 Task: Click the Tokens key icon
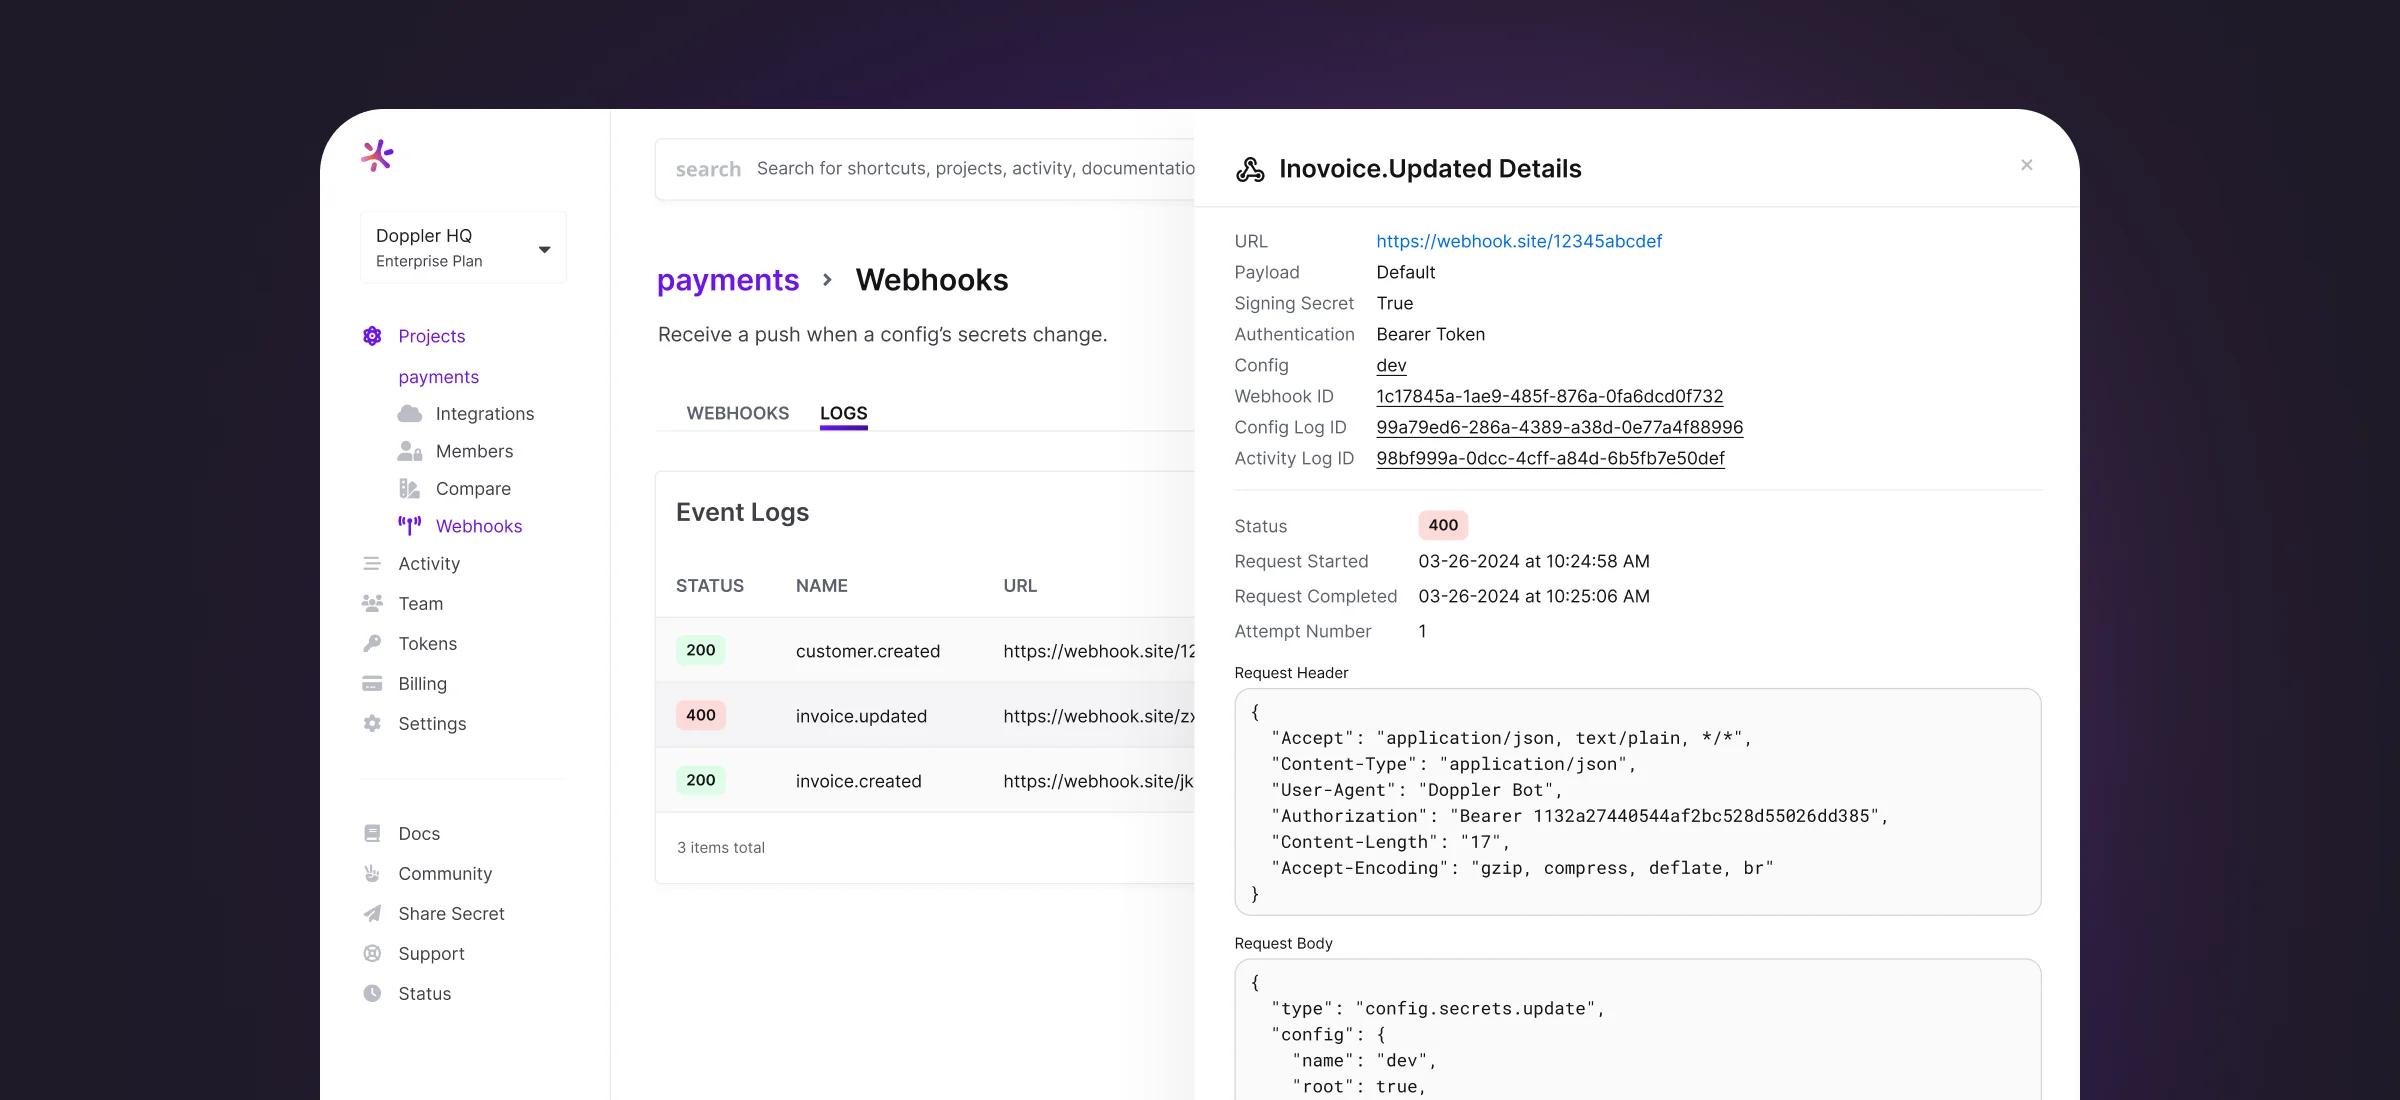tap(372, 644)
